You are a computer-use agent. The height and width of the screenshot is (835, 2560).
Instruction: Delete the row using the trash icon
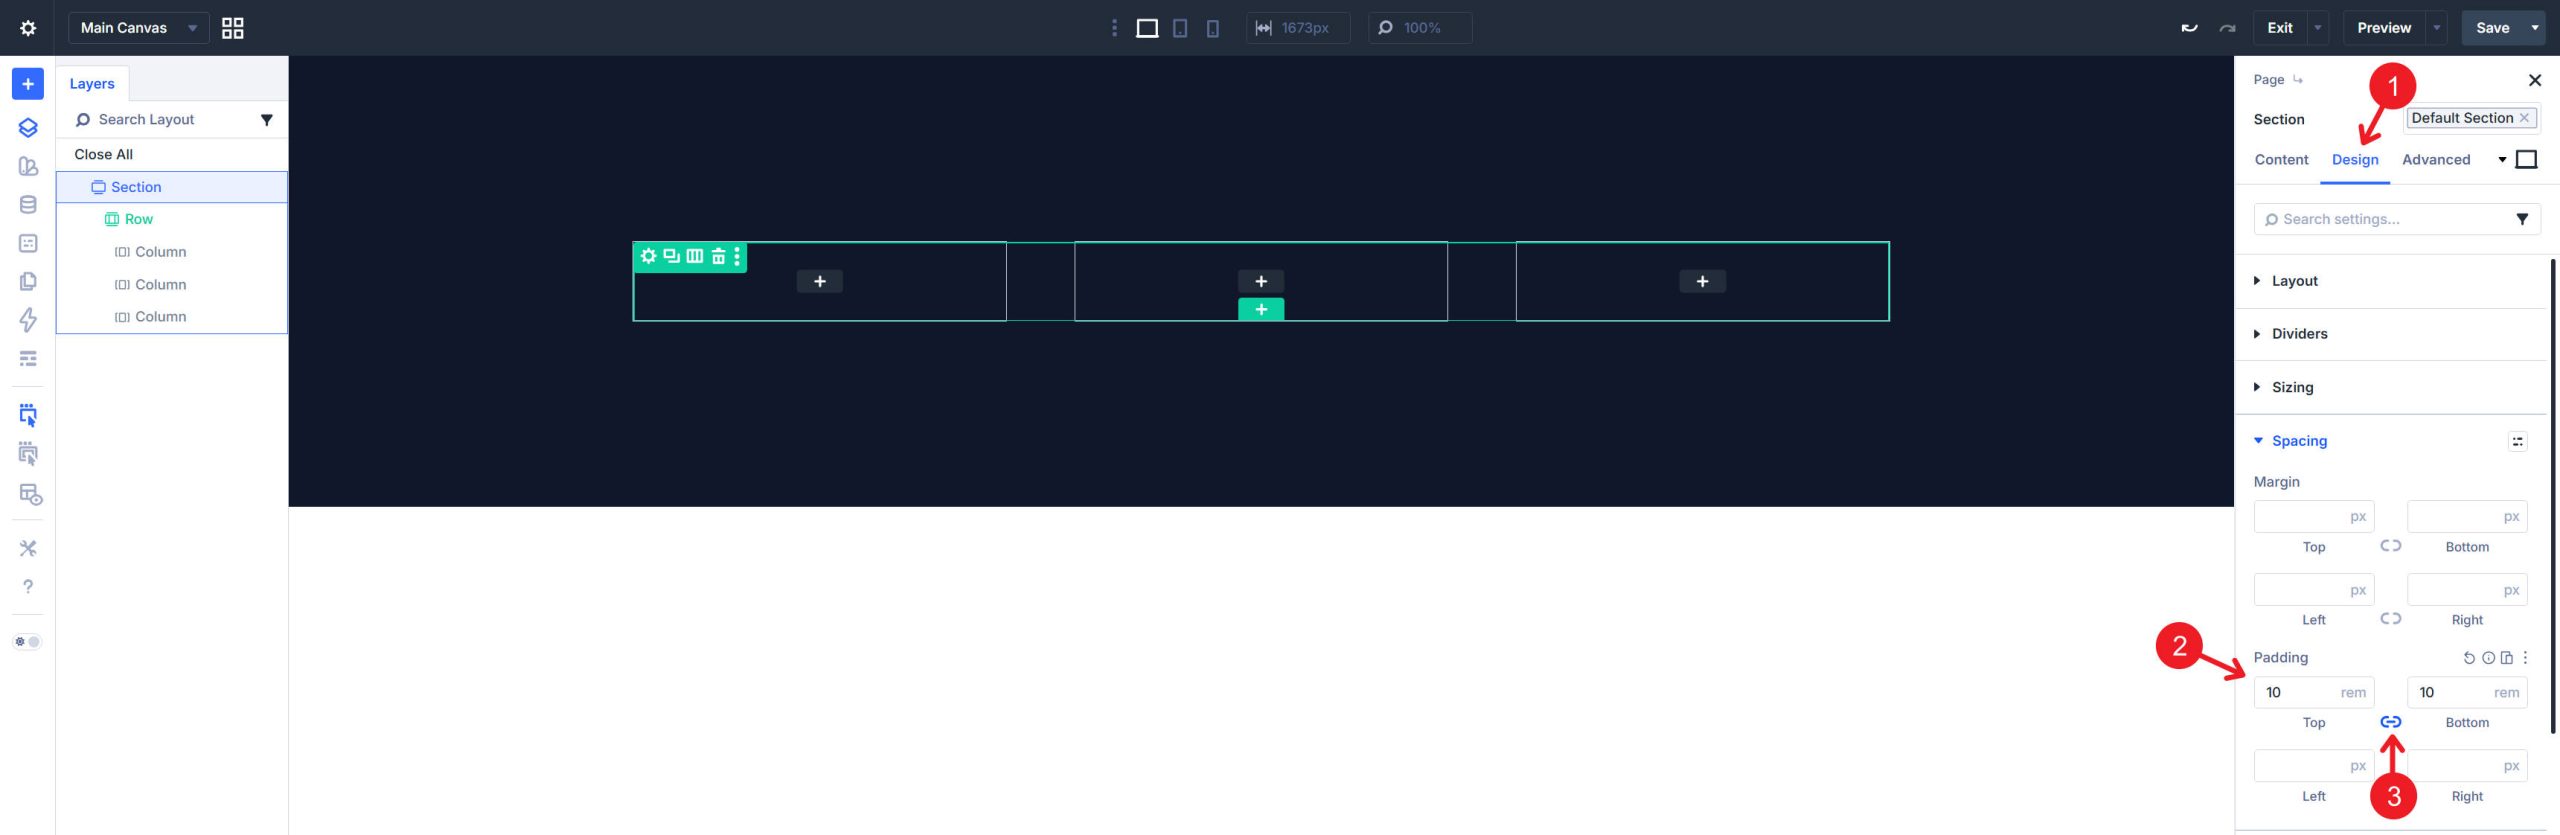[x=718, y=257]
